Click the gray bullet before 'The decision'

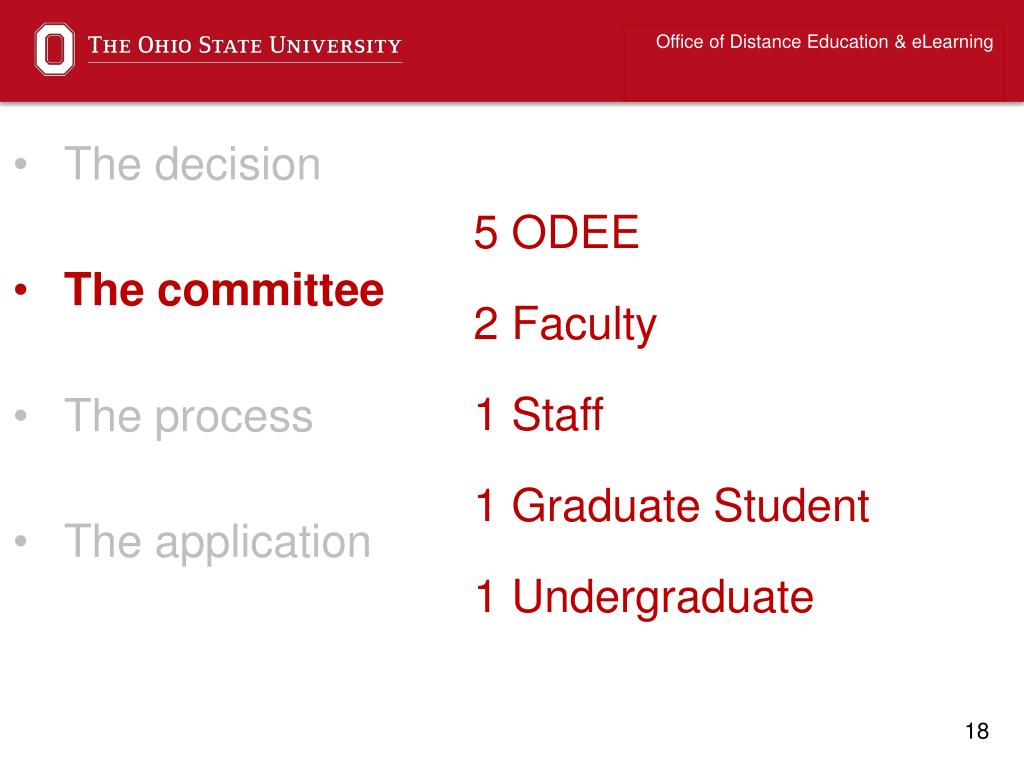[x=21, y=163]
